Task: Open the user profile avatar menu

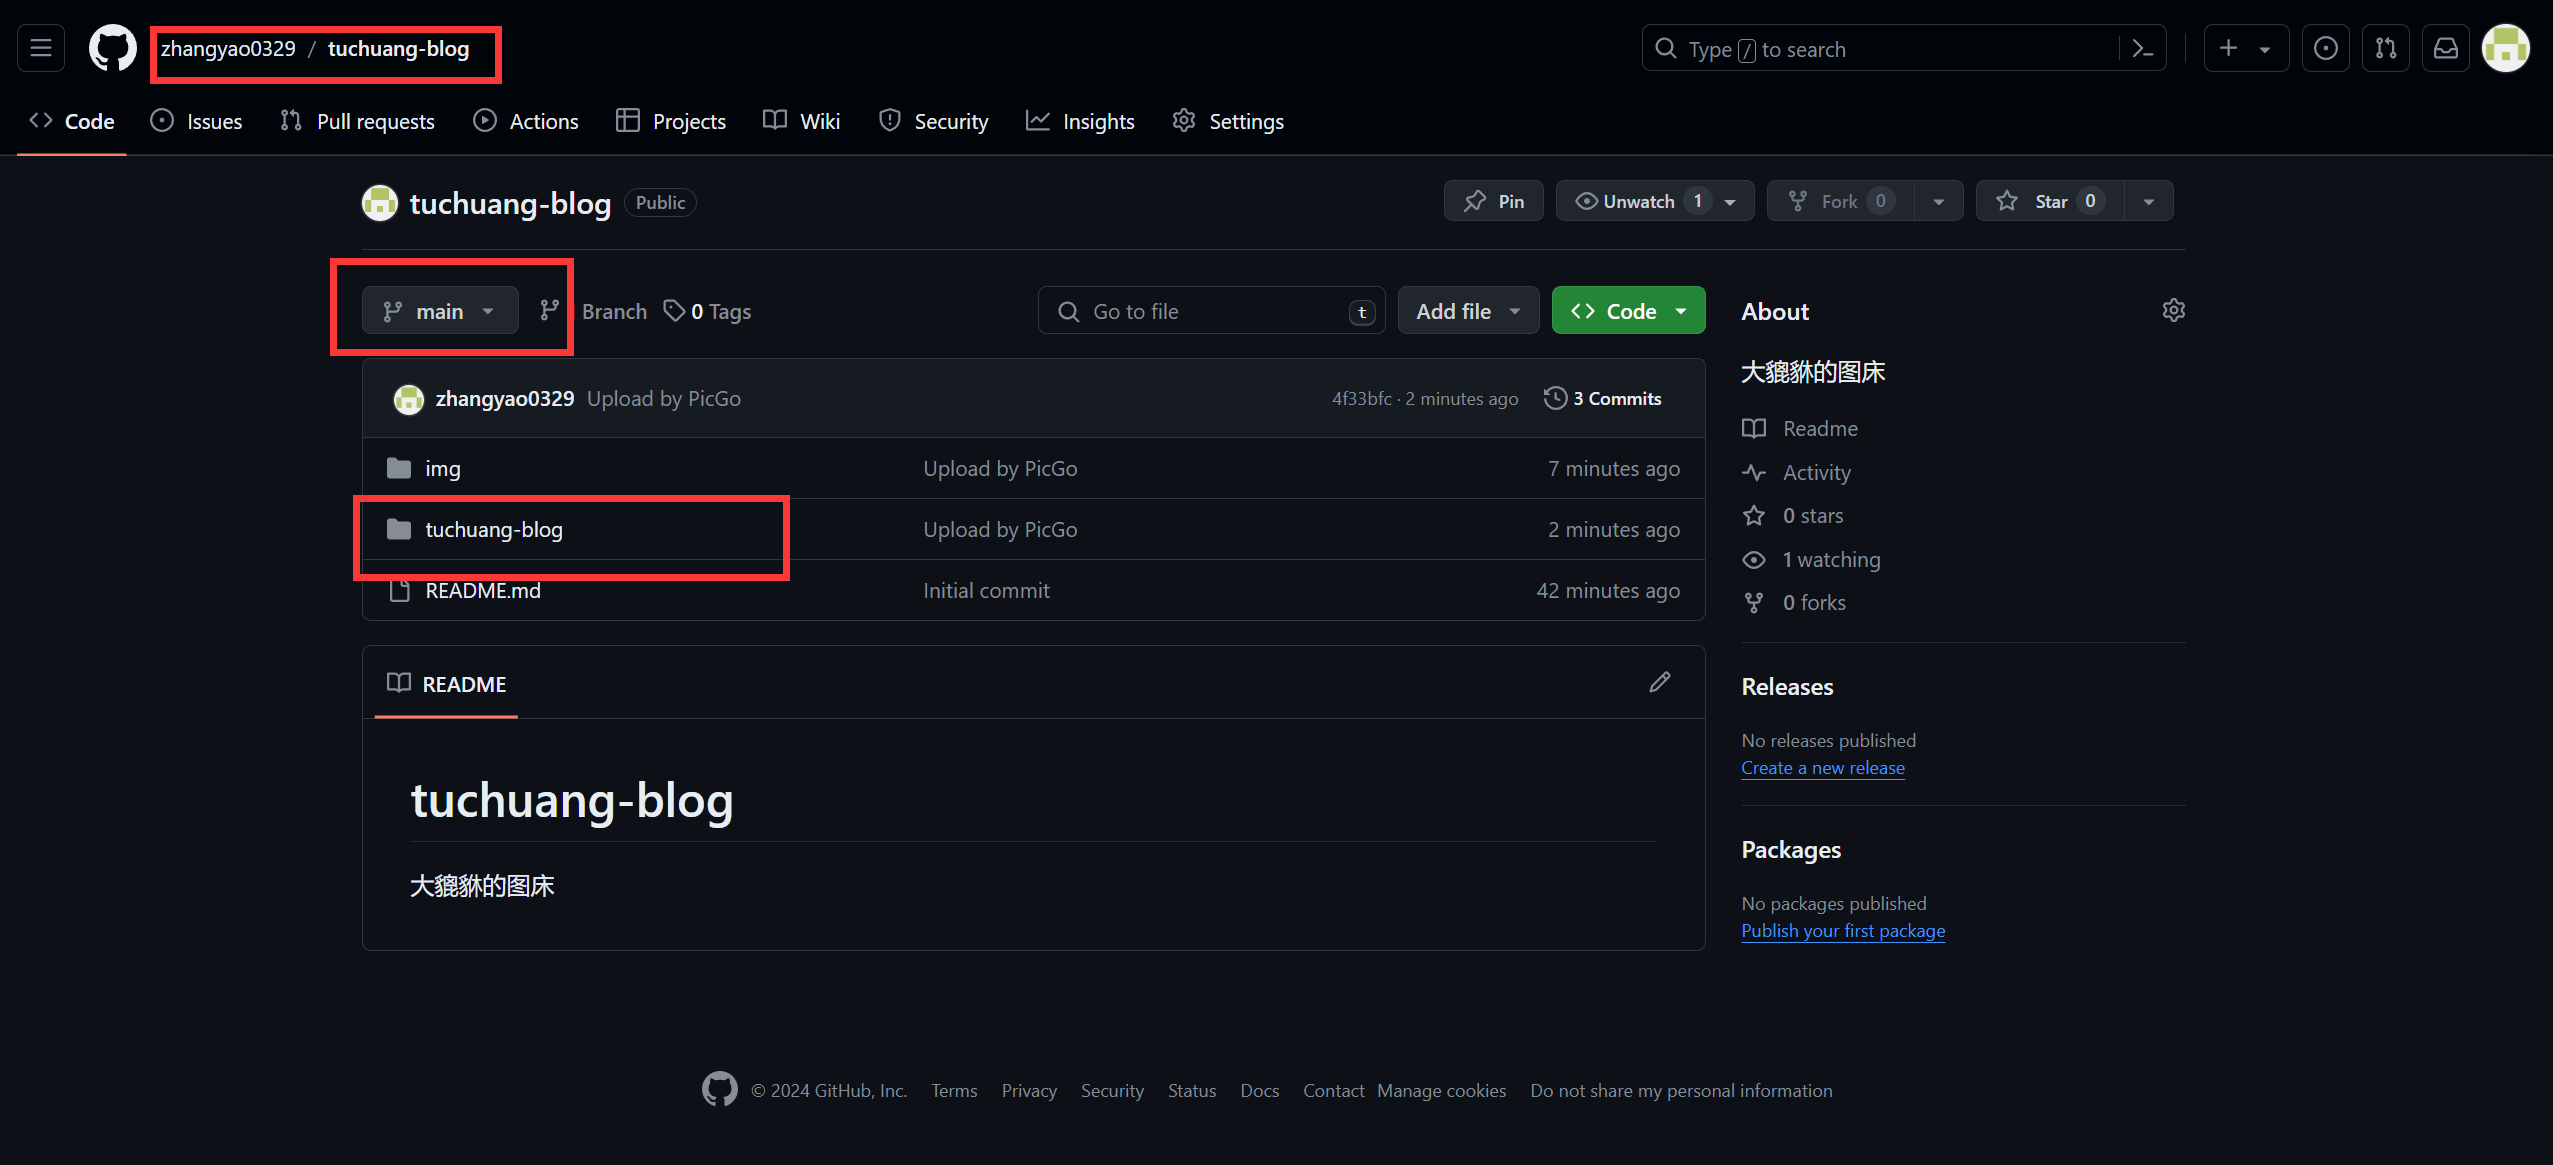Action: [2506, 48]
